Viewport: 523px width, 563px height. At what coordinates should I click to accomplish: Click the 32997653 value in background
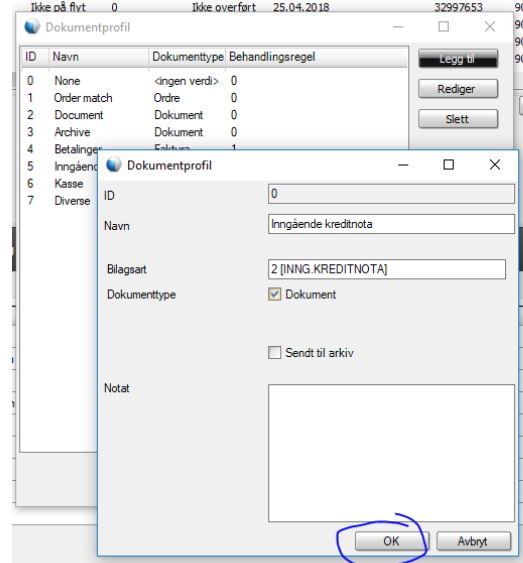coord(458,7)
